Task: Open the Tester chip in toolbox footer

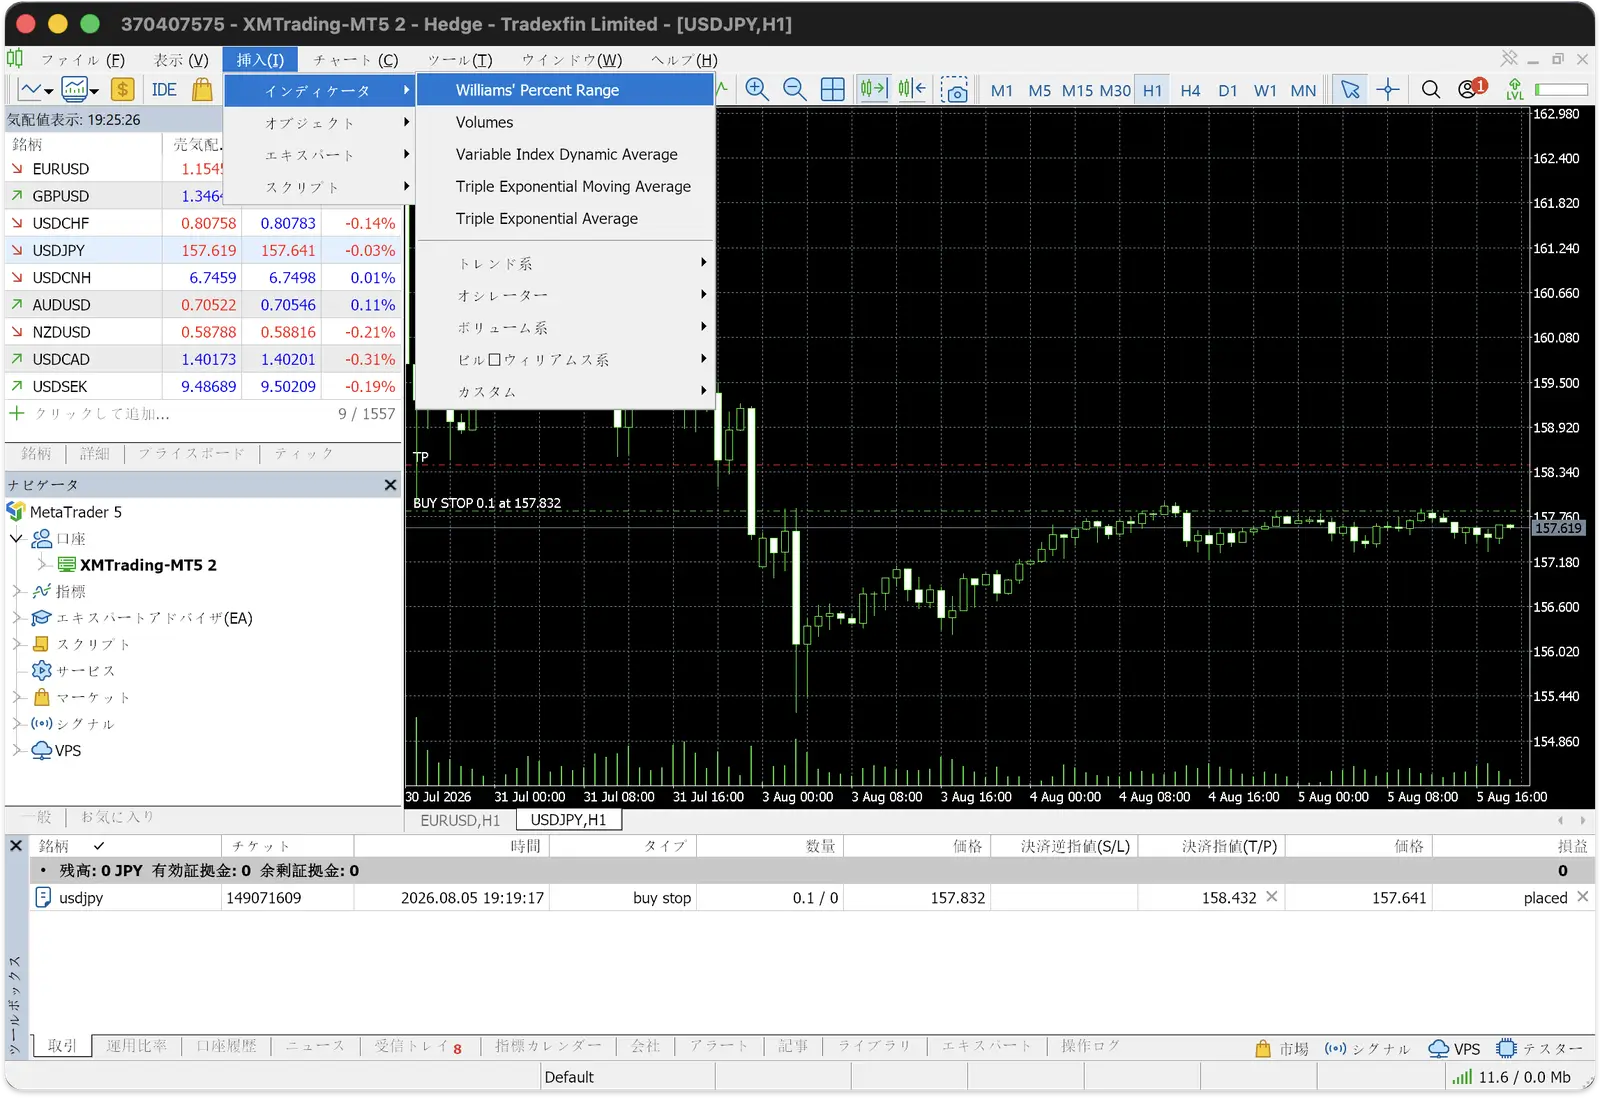Action: (1539, 1049)
